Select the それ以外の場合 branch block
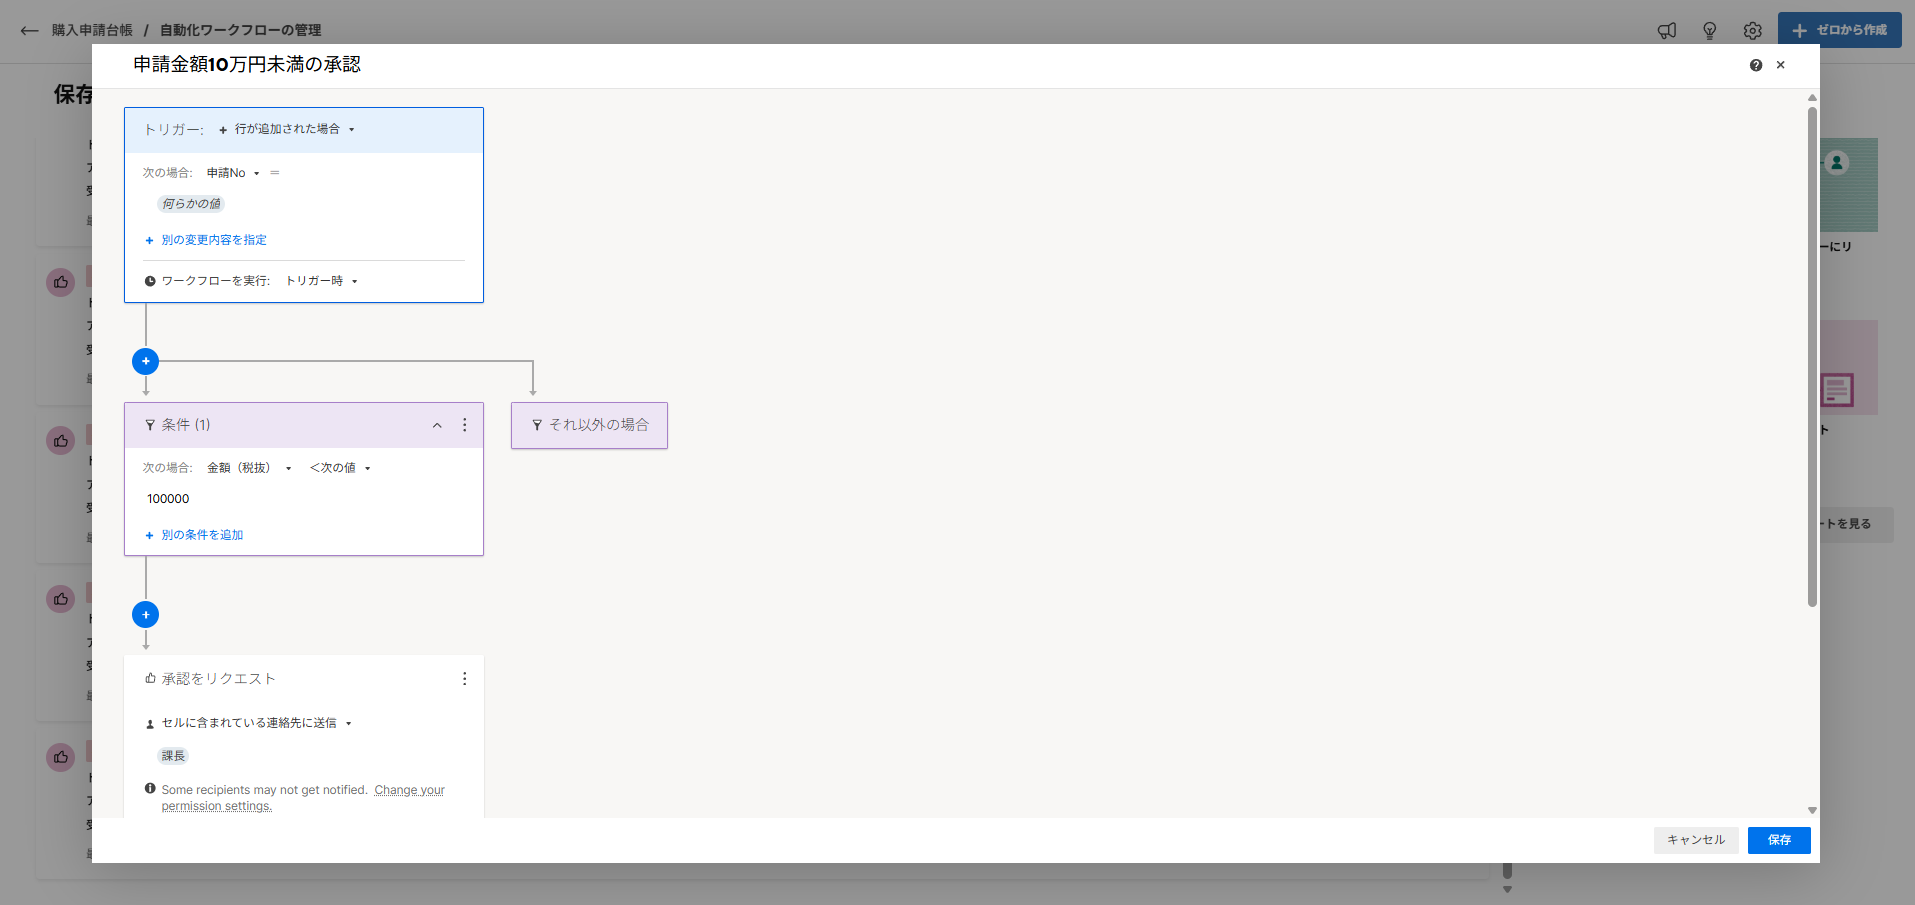 (x=589, y=425)
